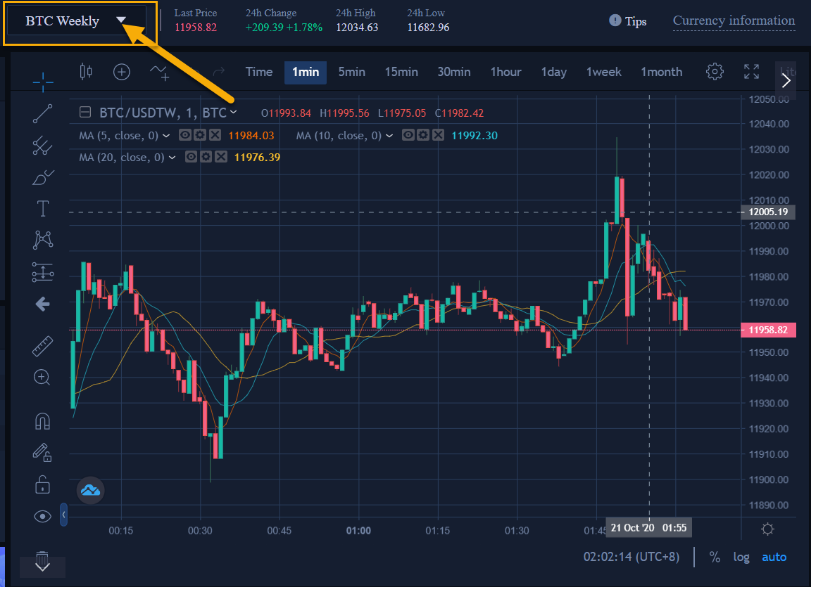
Task: Click the Tips label
Action: coord(636,21)
